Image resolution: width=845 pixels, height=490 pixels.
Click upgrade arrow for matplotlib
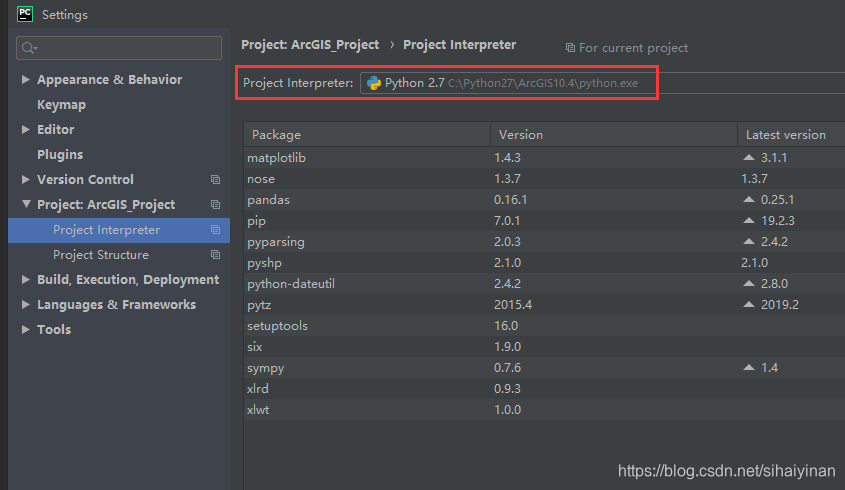749,157
